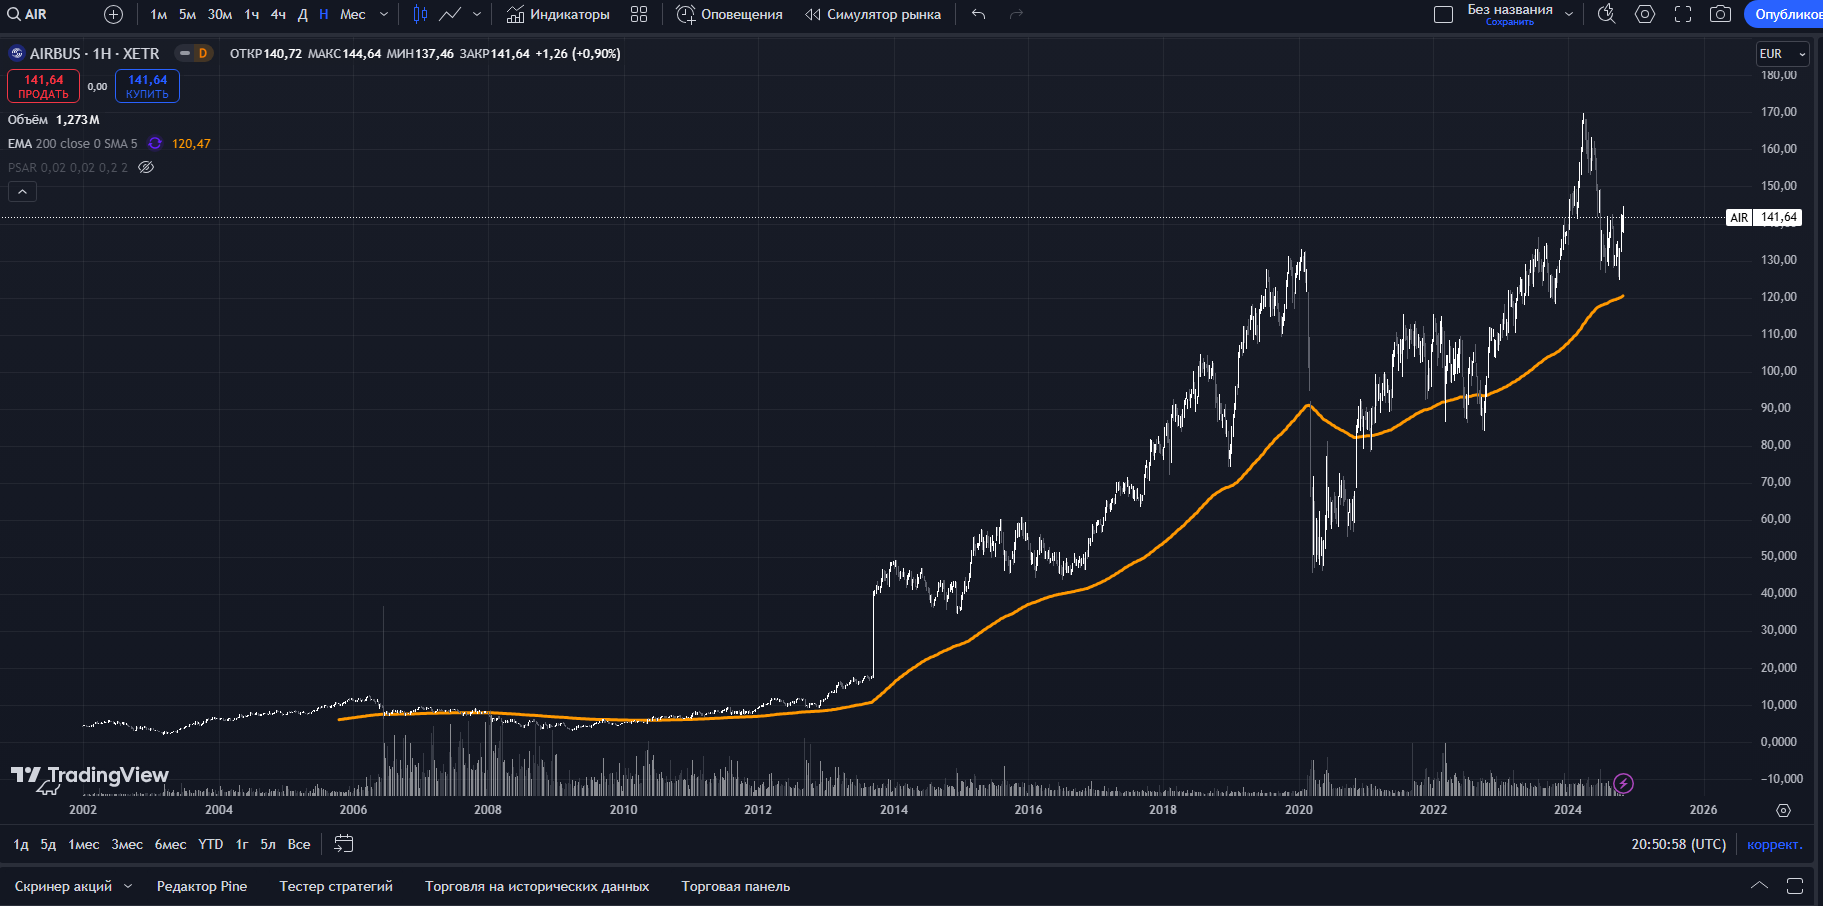Click the 20:50:58 (UTC) timezone clock
The height and width of the screenshot is (906, 1823).
pos(1679,845)
